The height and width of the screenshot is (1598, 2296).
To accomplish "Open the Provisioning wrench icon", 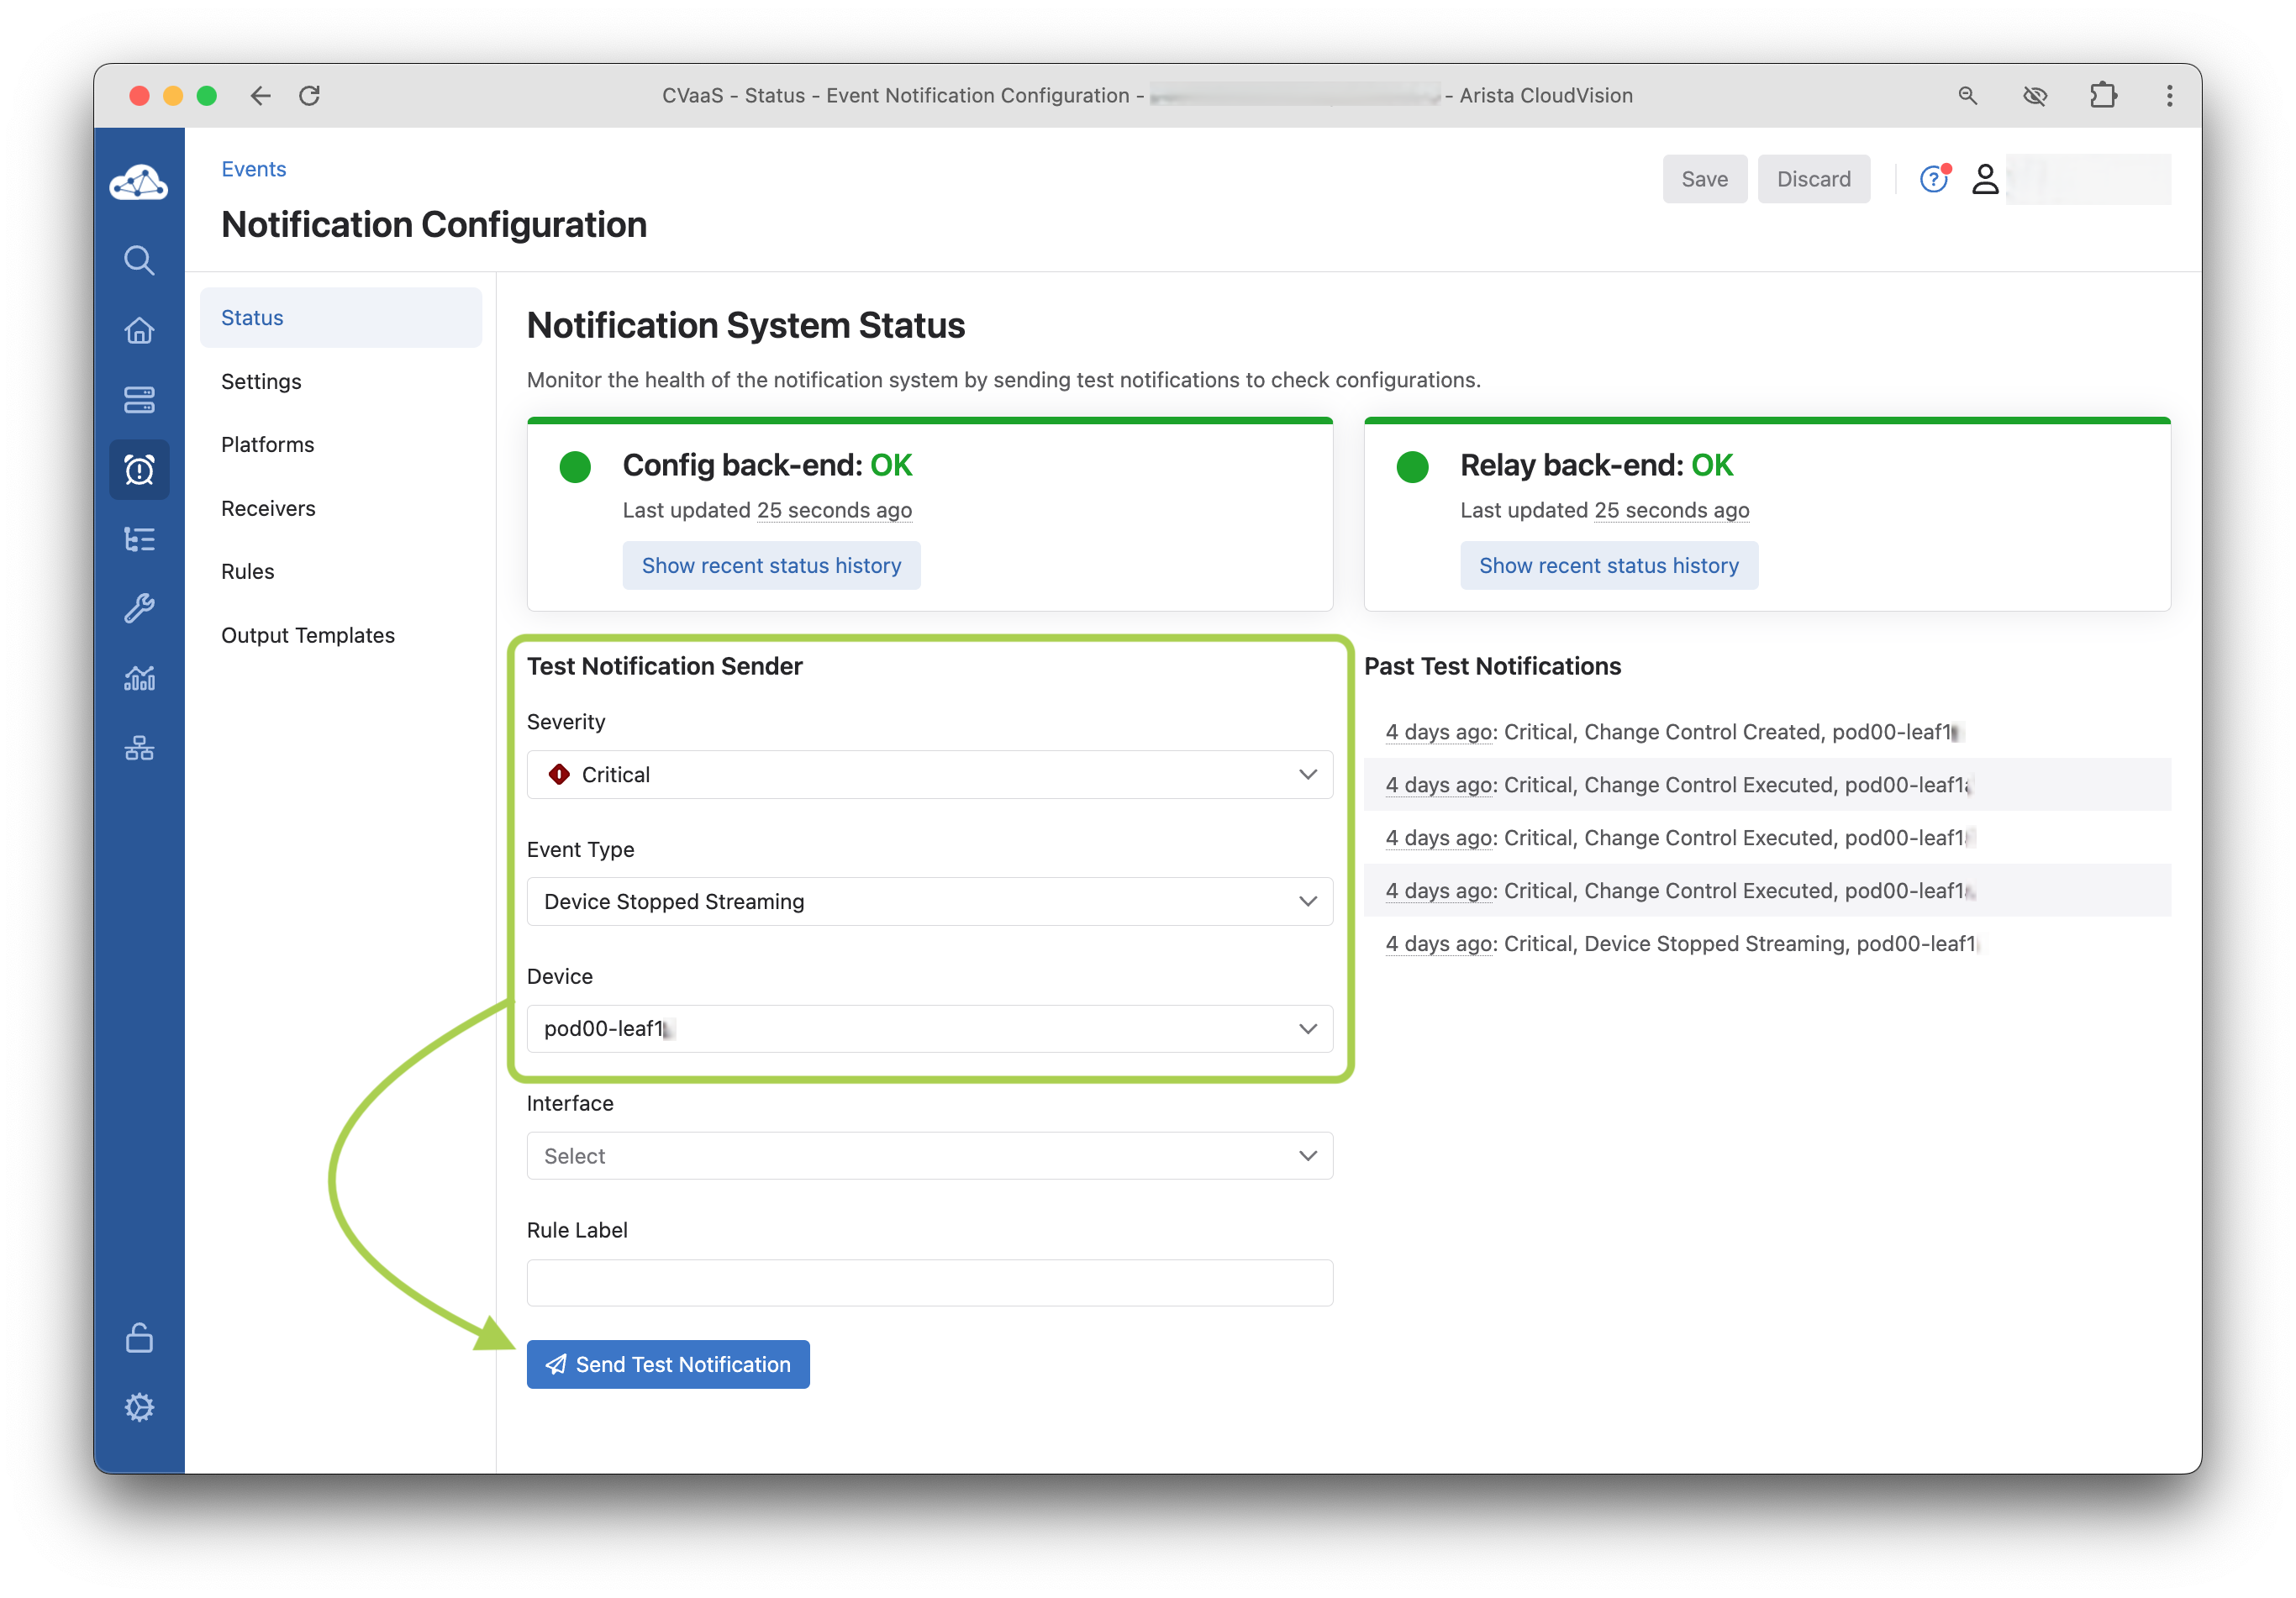I will (x=139, y=608).
